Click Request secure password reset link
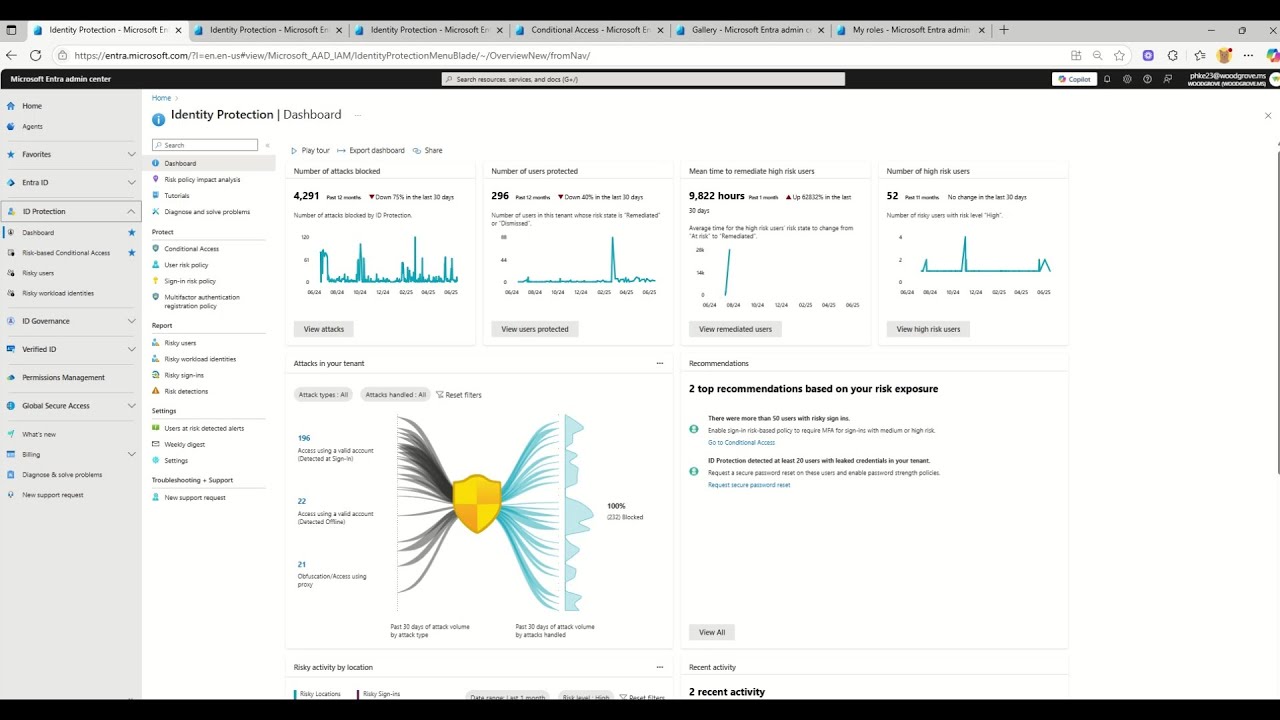Viewport: 1280px width, 720px height. point(749,485)
